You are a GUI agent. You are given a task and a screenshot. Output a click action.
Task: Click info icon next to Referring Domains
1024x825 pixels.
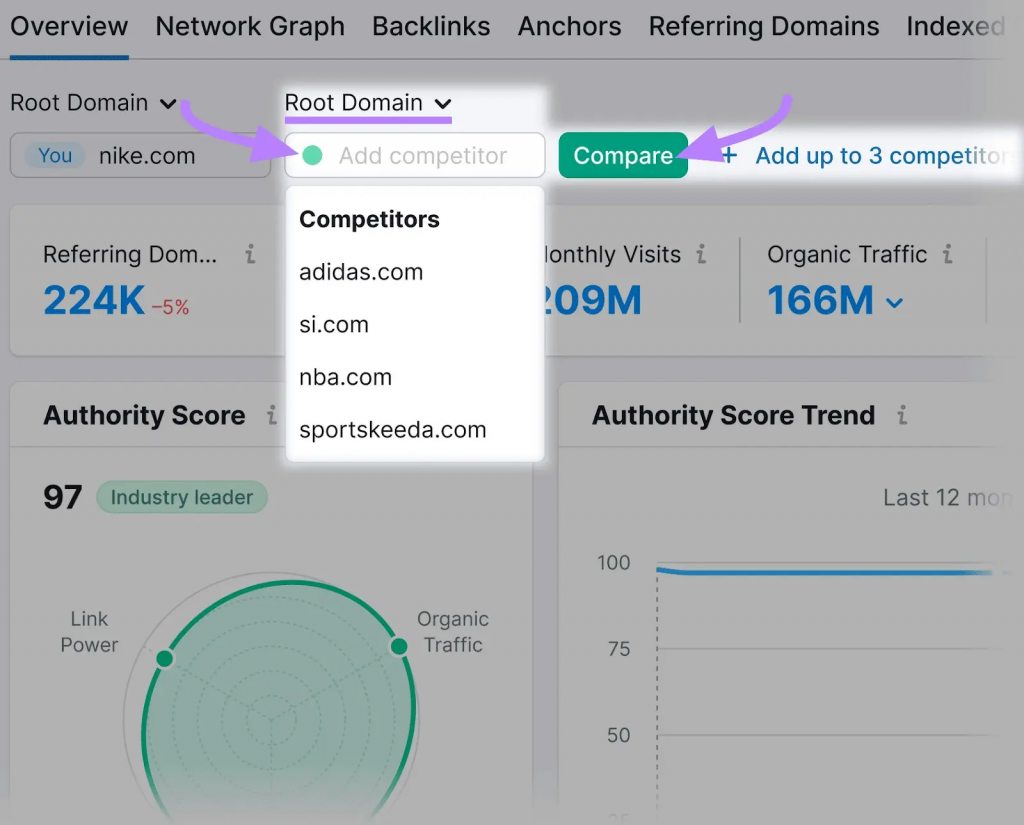point(250,255)
